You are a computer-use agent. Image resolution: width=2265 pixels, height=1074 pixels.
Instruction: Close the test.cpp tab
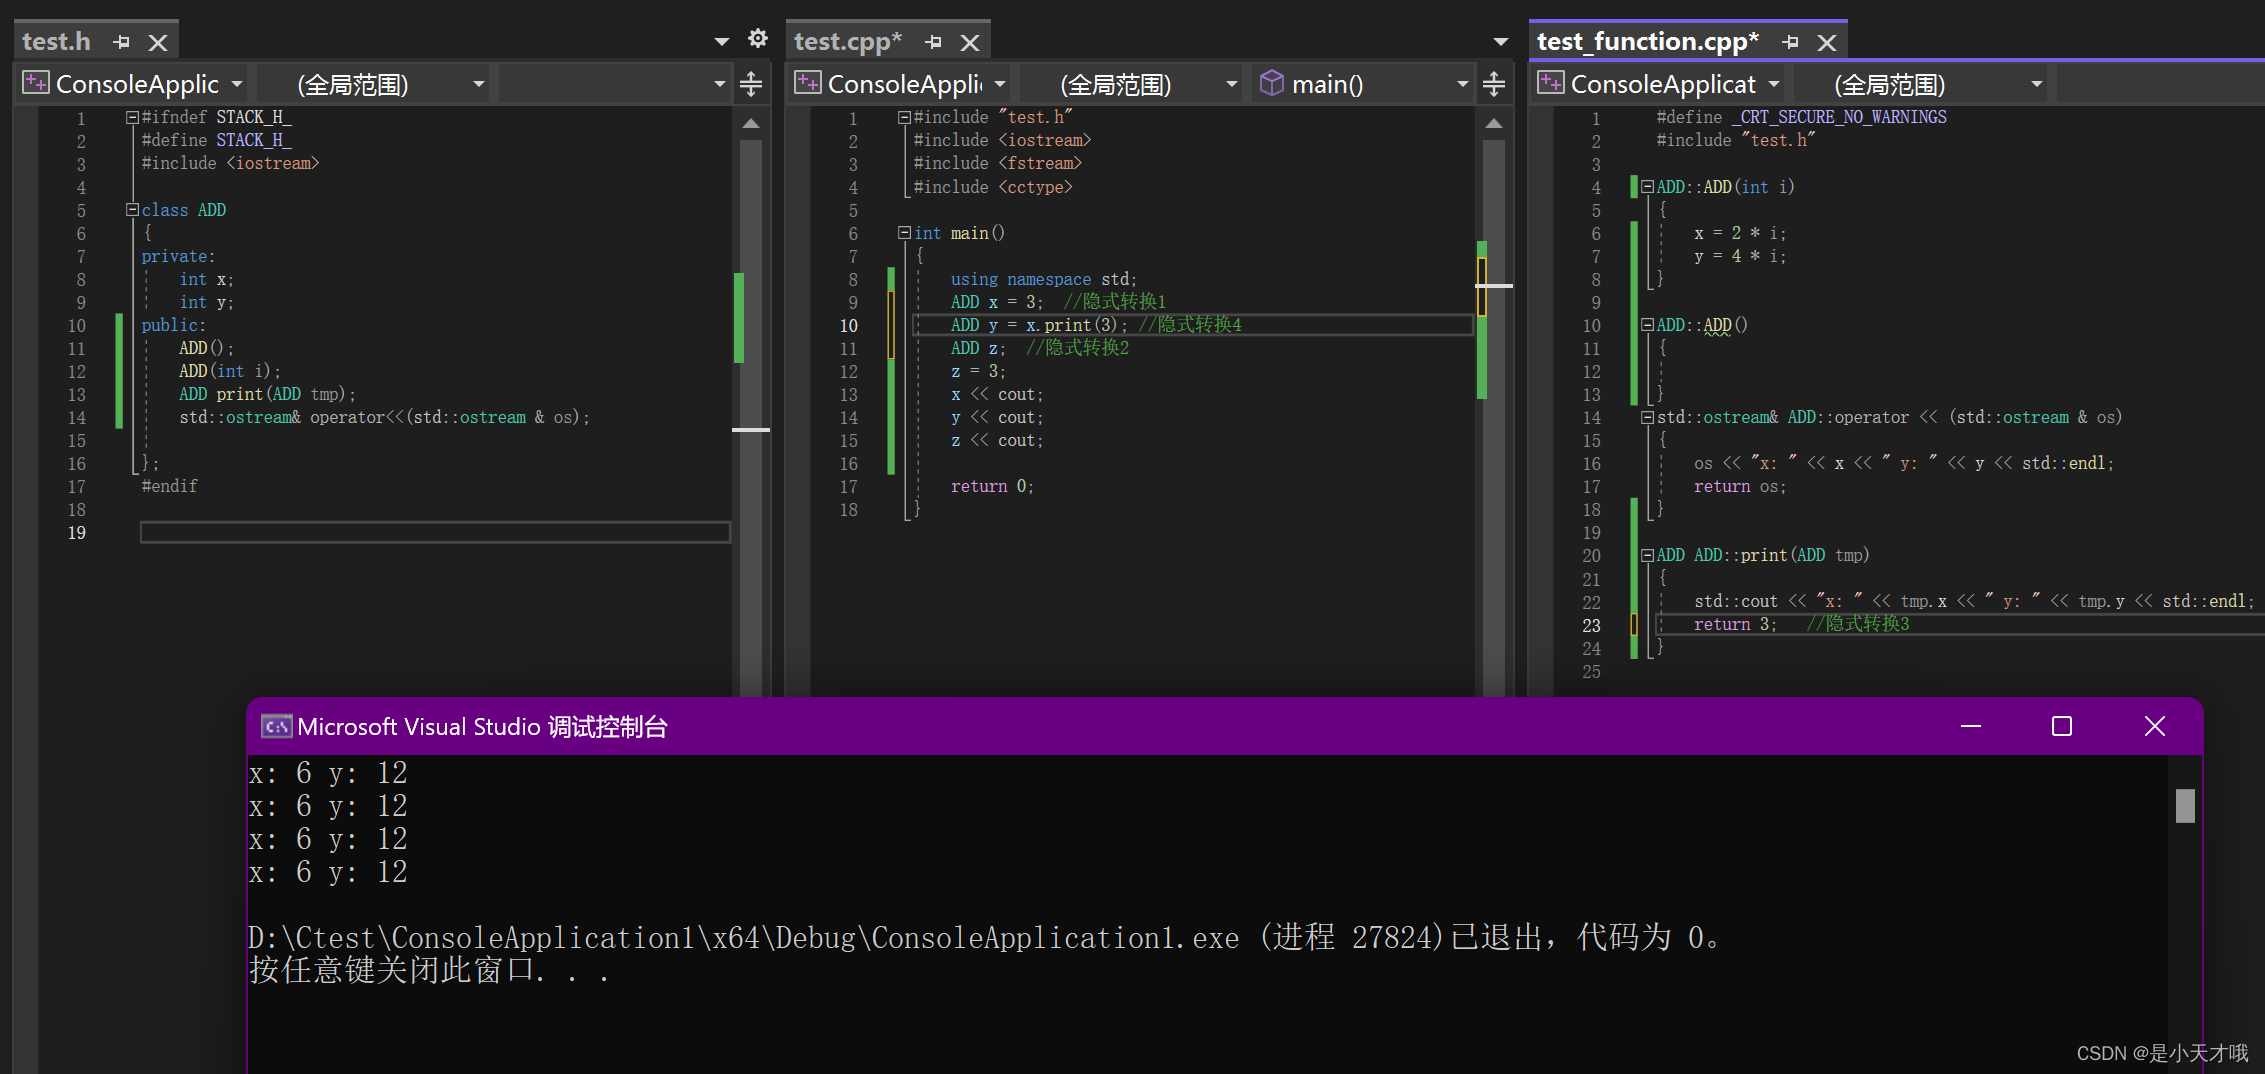pyautogui.click(x=969, y=41)
